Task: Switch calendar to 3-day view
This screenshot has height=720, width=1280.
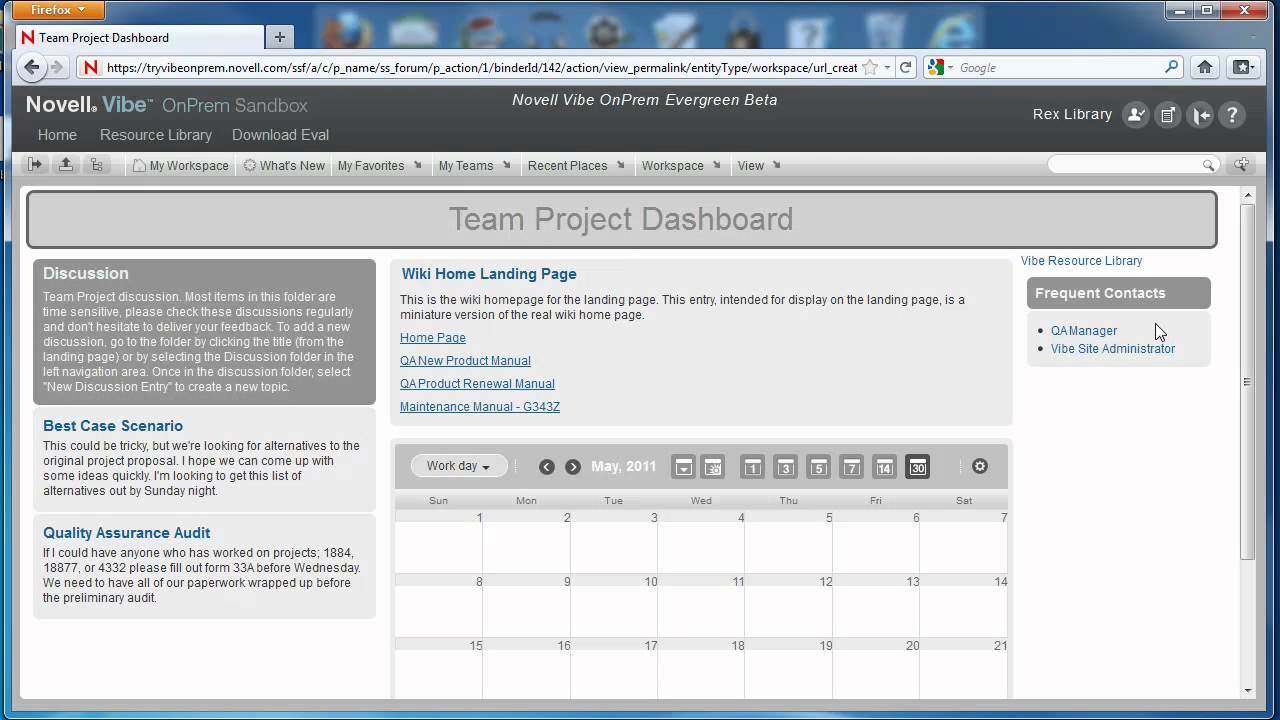Action: (786, 467)
